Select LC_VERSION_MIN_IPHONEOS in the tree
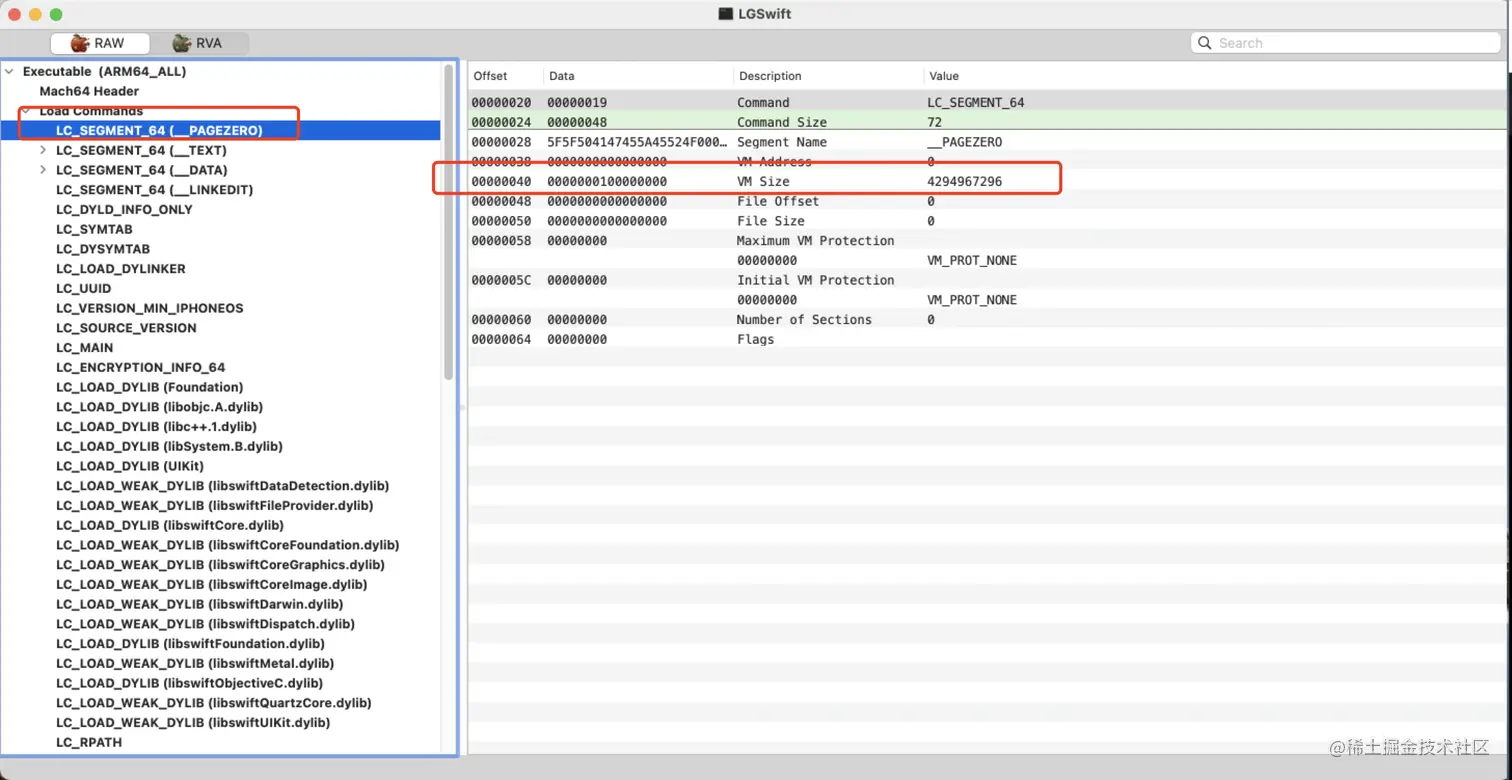 tap(150, 308)
